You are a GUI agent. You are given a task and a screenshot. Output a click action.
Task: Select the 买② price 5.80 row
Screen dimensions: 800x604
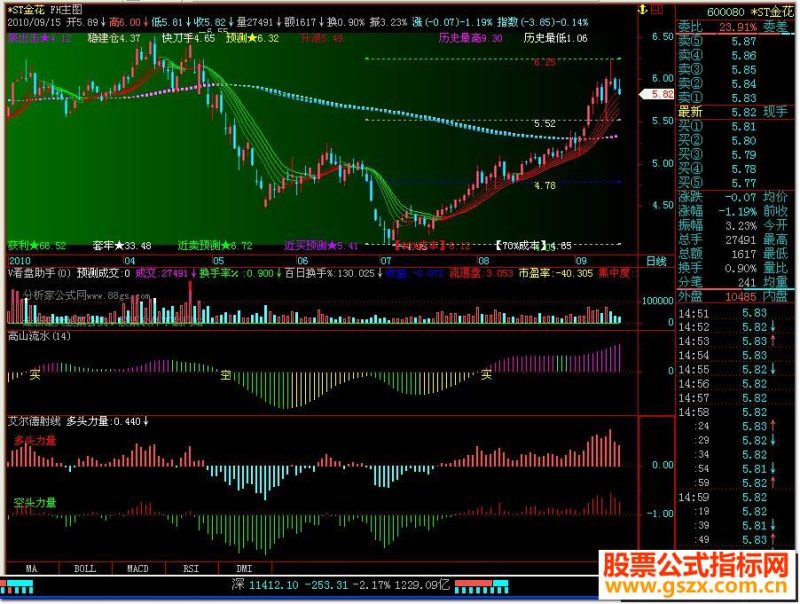737,141
